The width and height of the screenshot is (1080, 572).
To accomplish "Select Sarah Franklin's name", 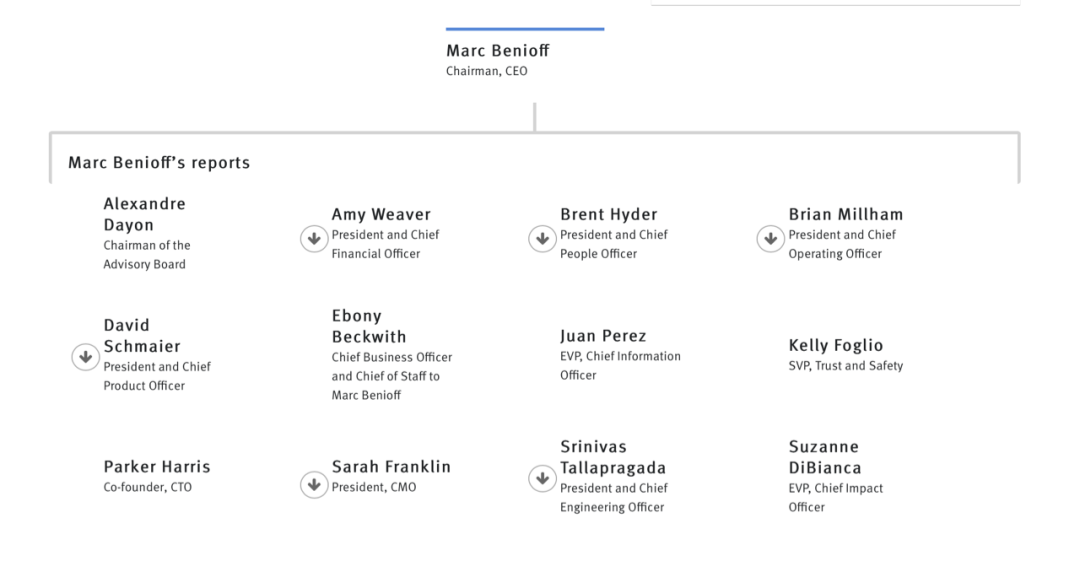I will pos(391,467).
